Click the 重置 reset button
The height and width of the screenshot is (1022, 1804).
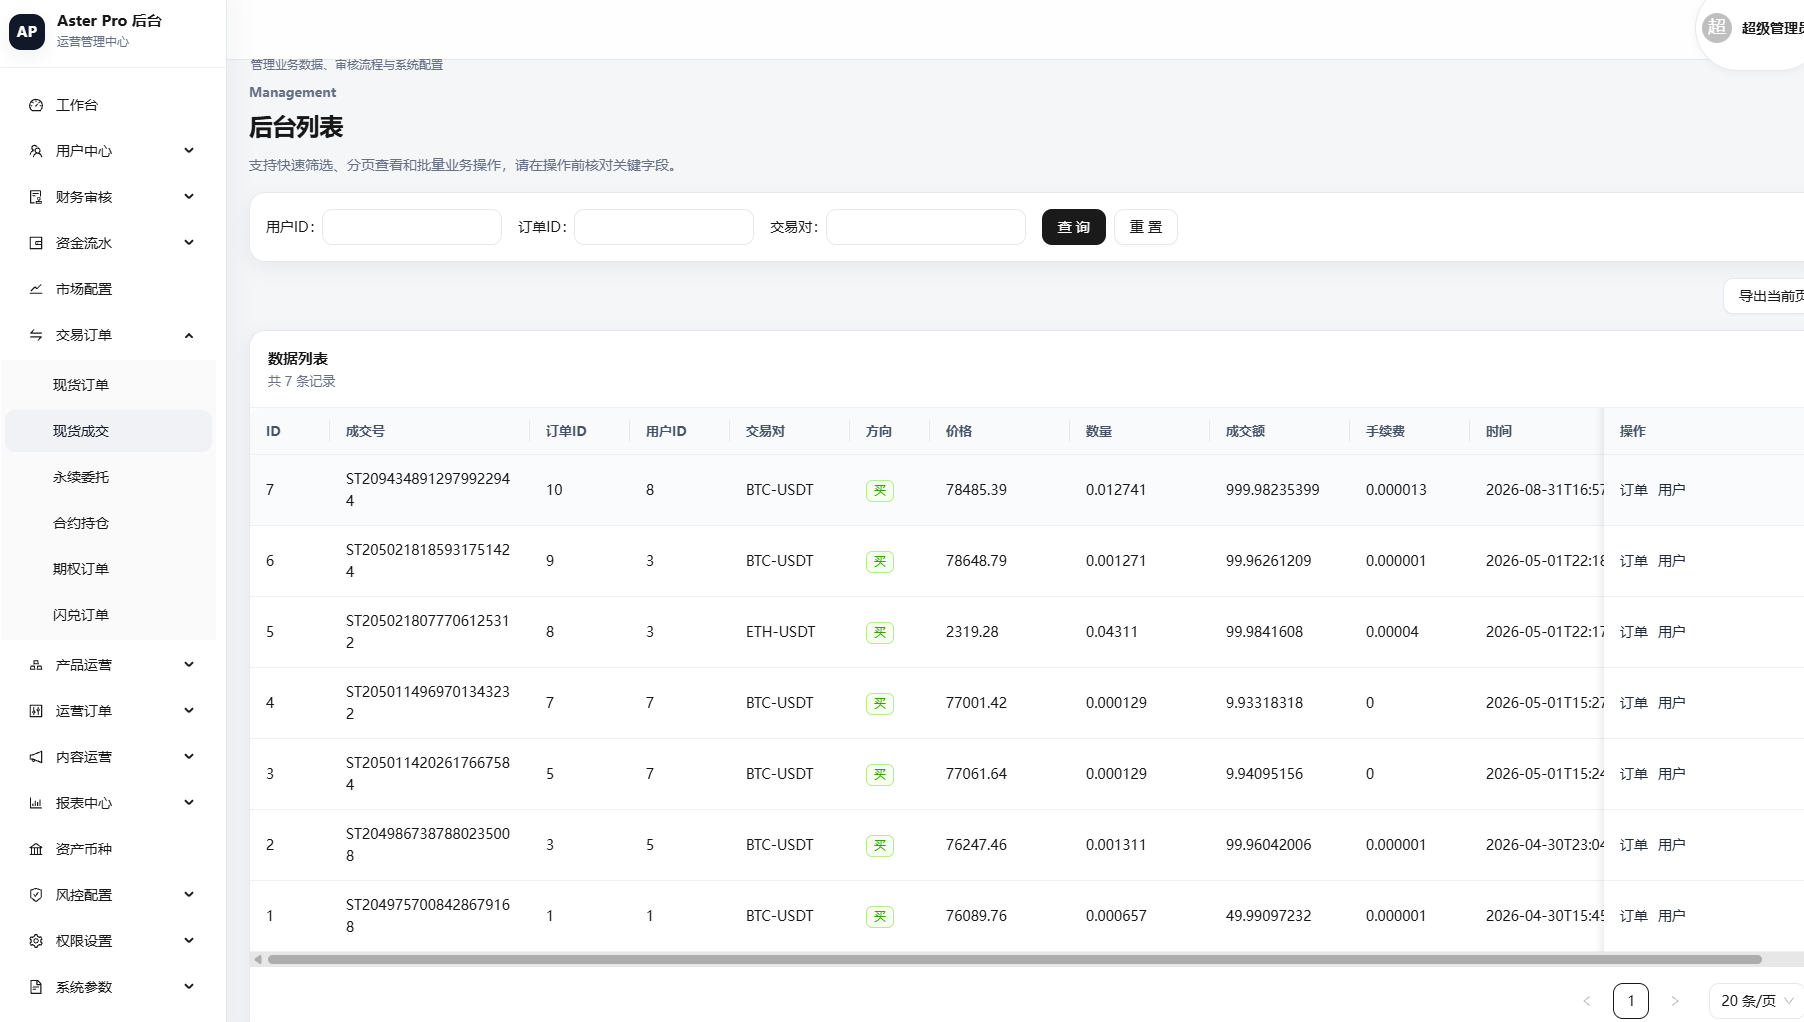click(x=1145, y=227)
